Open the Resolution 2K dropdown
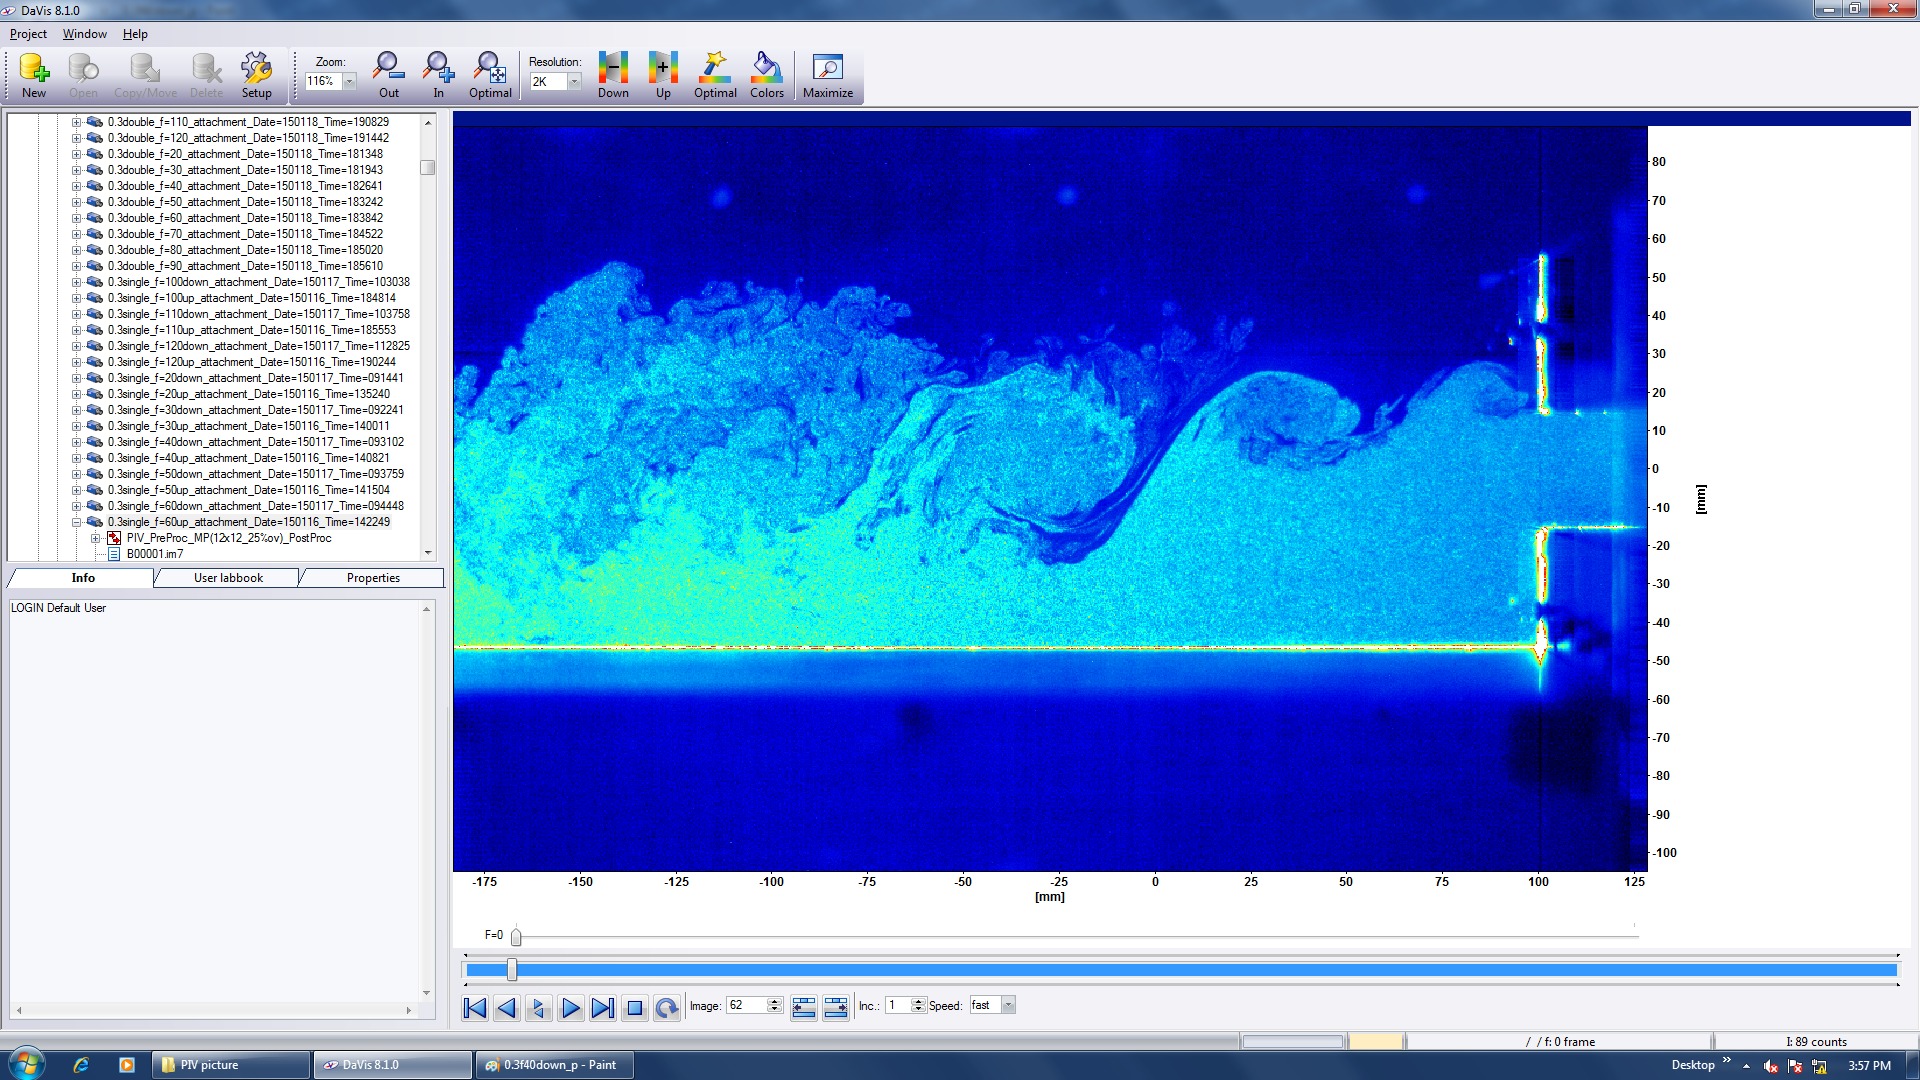1920x1080 pixels. (573, 82)
